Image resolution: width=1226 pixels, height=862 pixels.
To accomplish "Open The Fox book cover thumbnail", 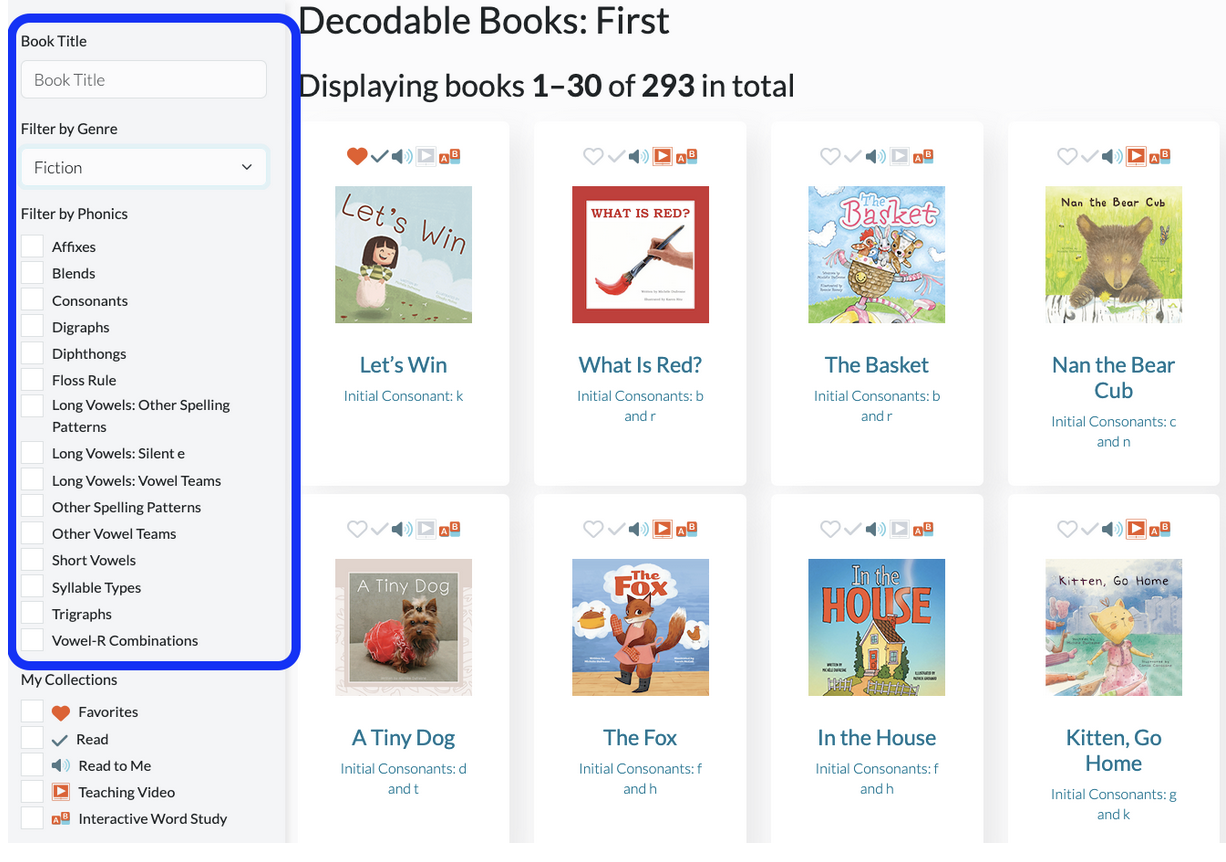I will point(640,627).
